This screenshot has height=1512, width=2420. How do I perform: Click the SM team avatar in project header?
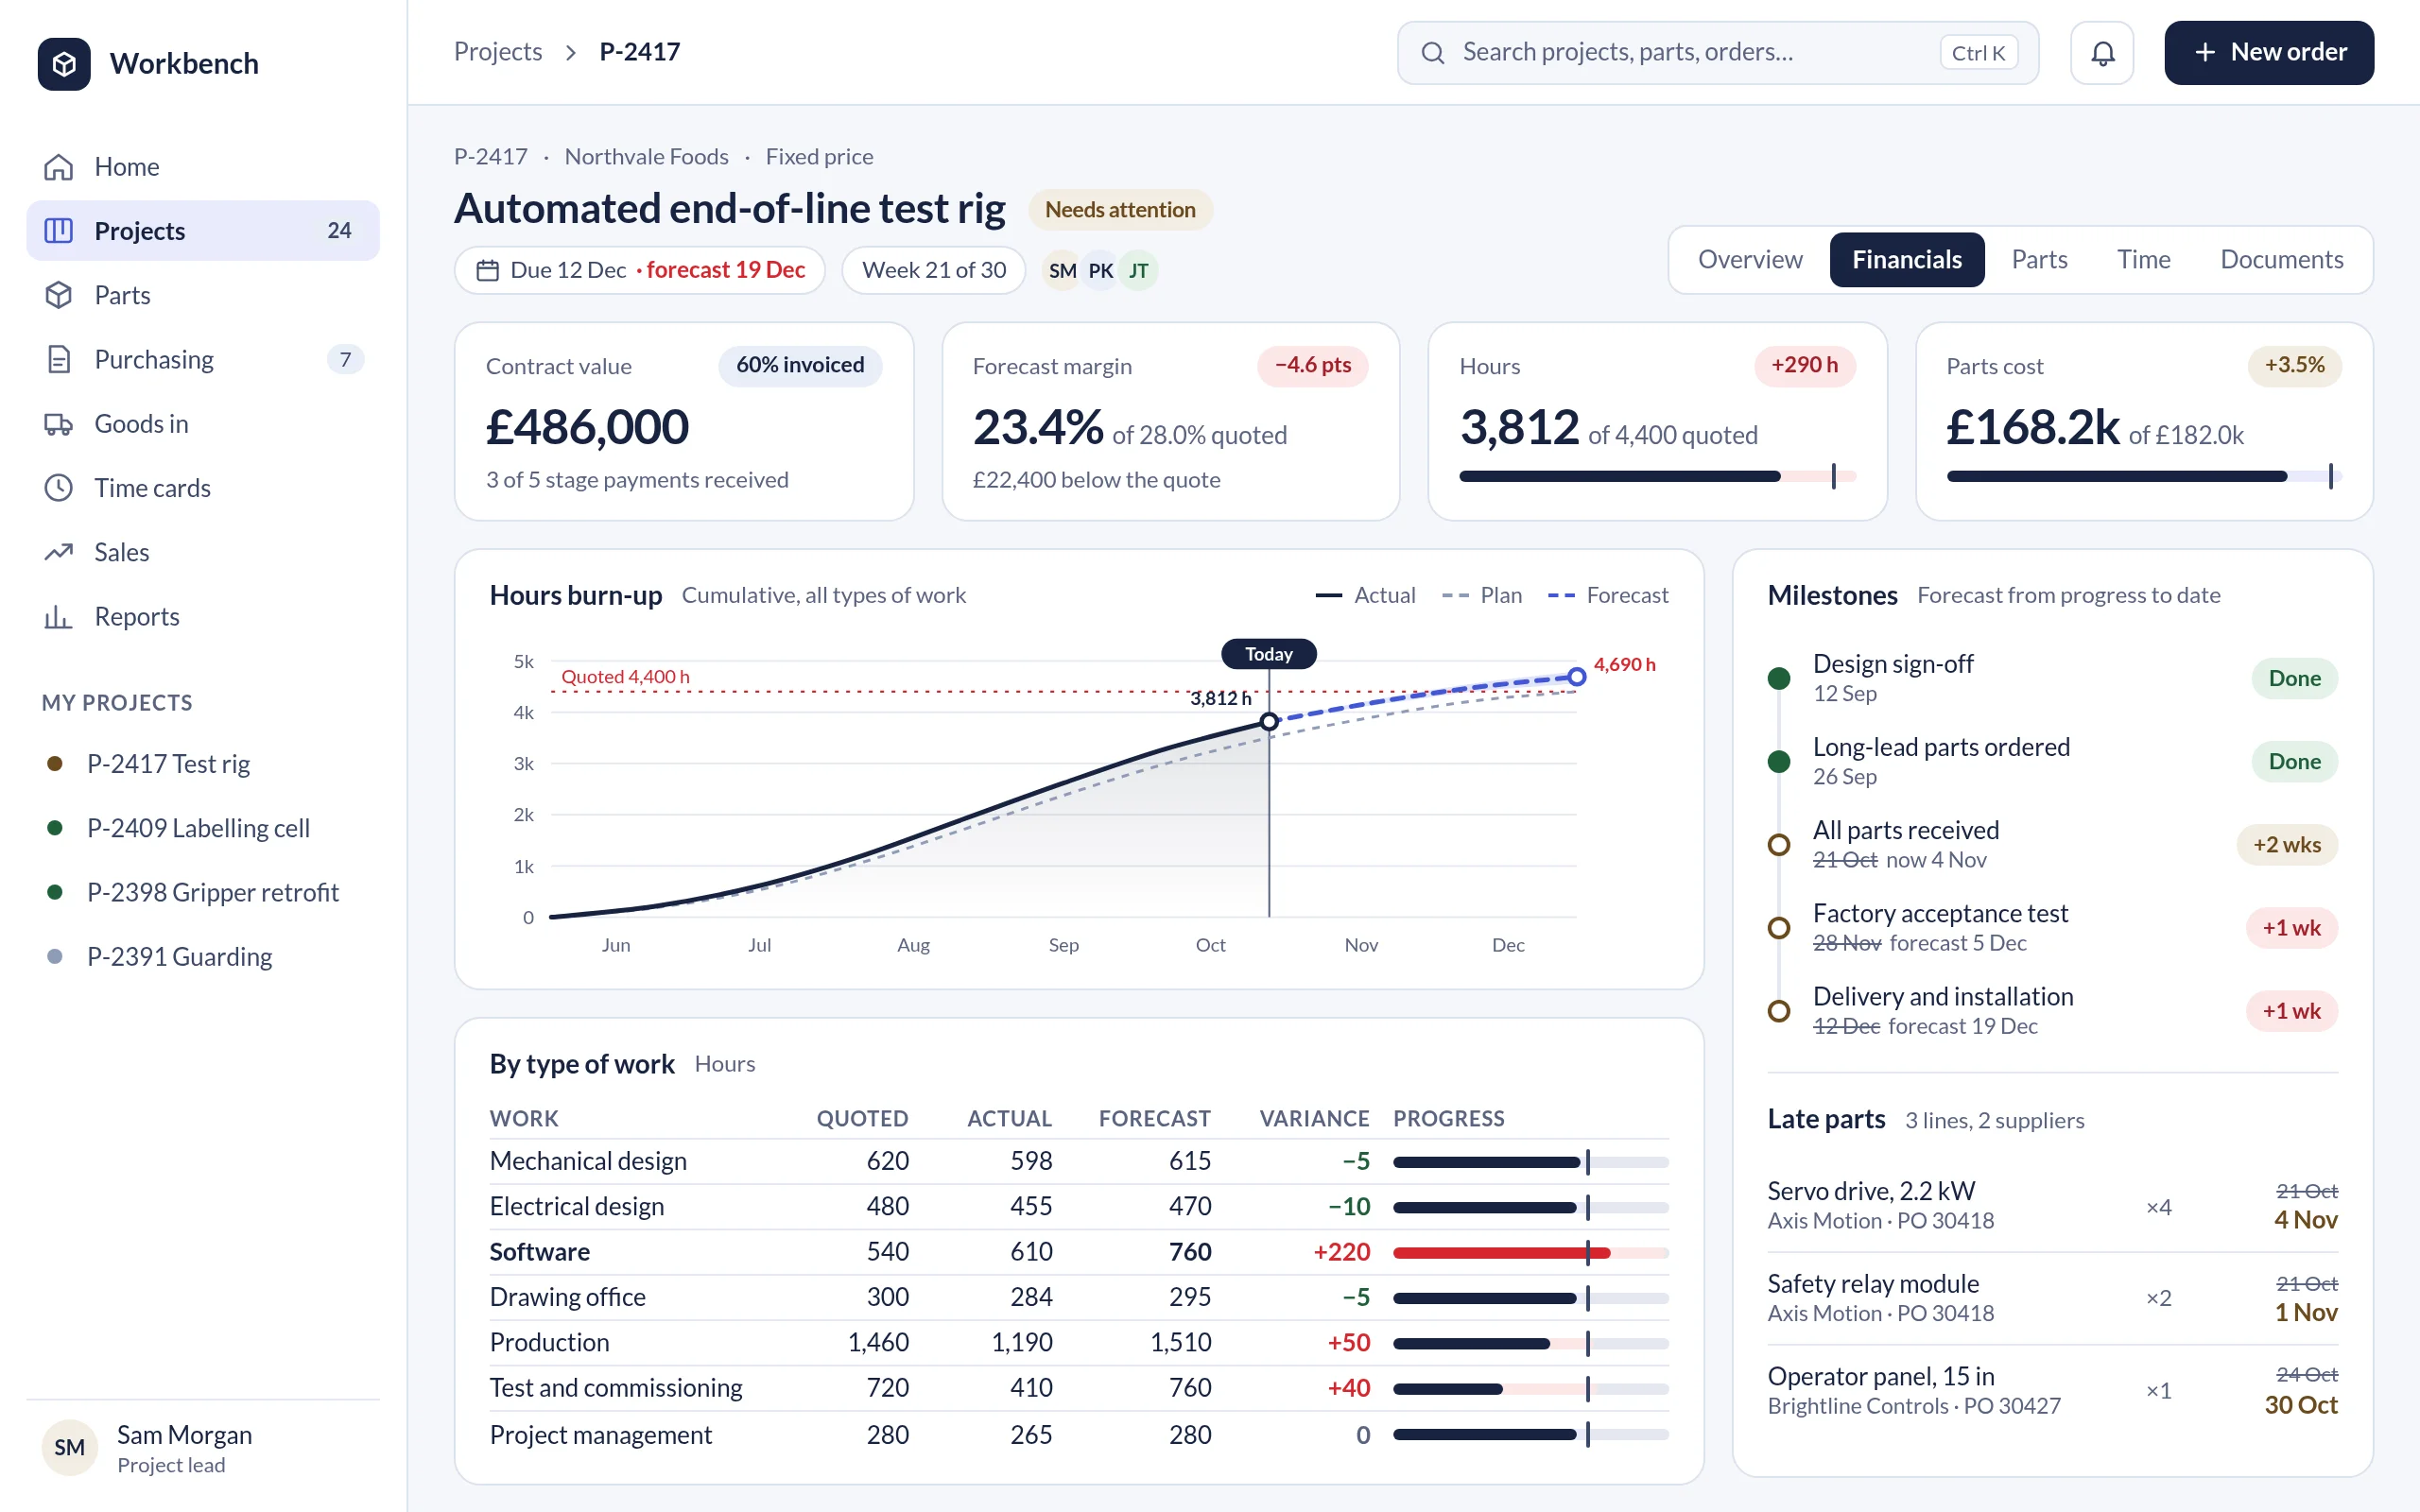pyautogui.click(x=1062, y=270)
